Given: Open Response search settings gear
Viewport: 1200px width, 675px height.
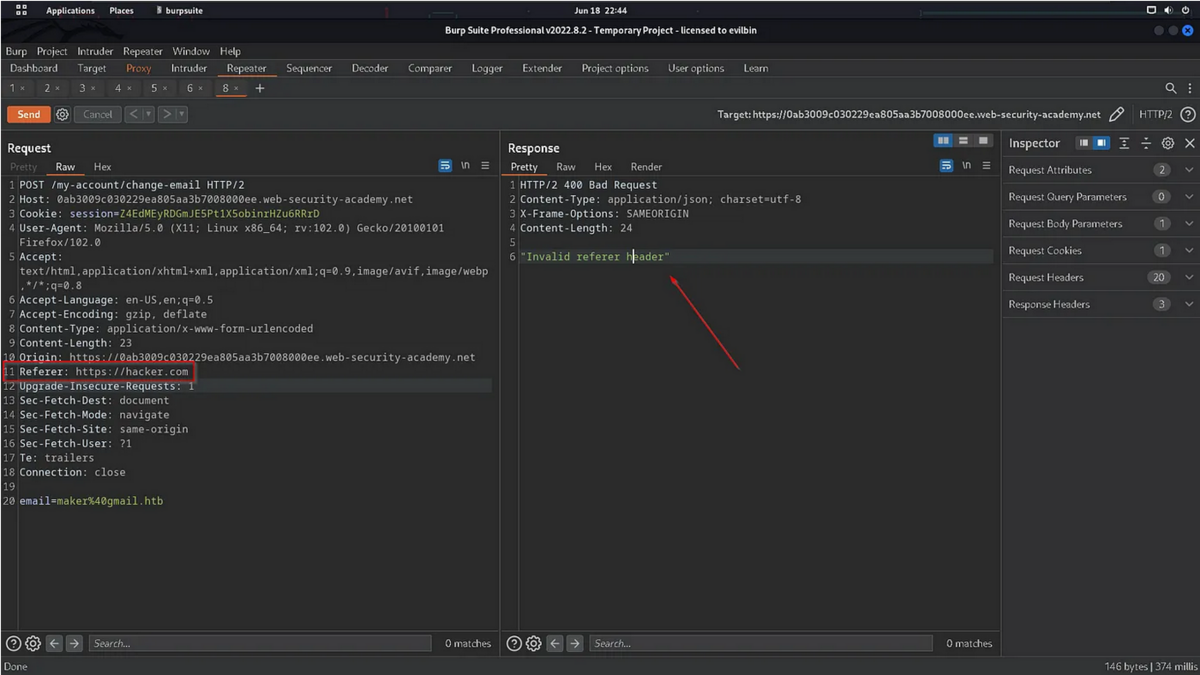Looking at the screenshot, I should tap(533, 644).
